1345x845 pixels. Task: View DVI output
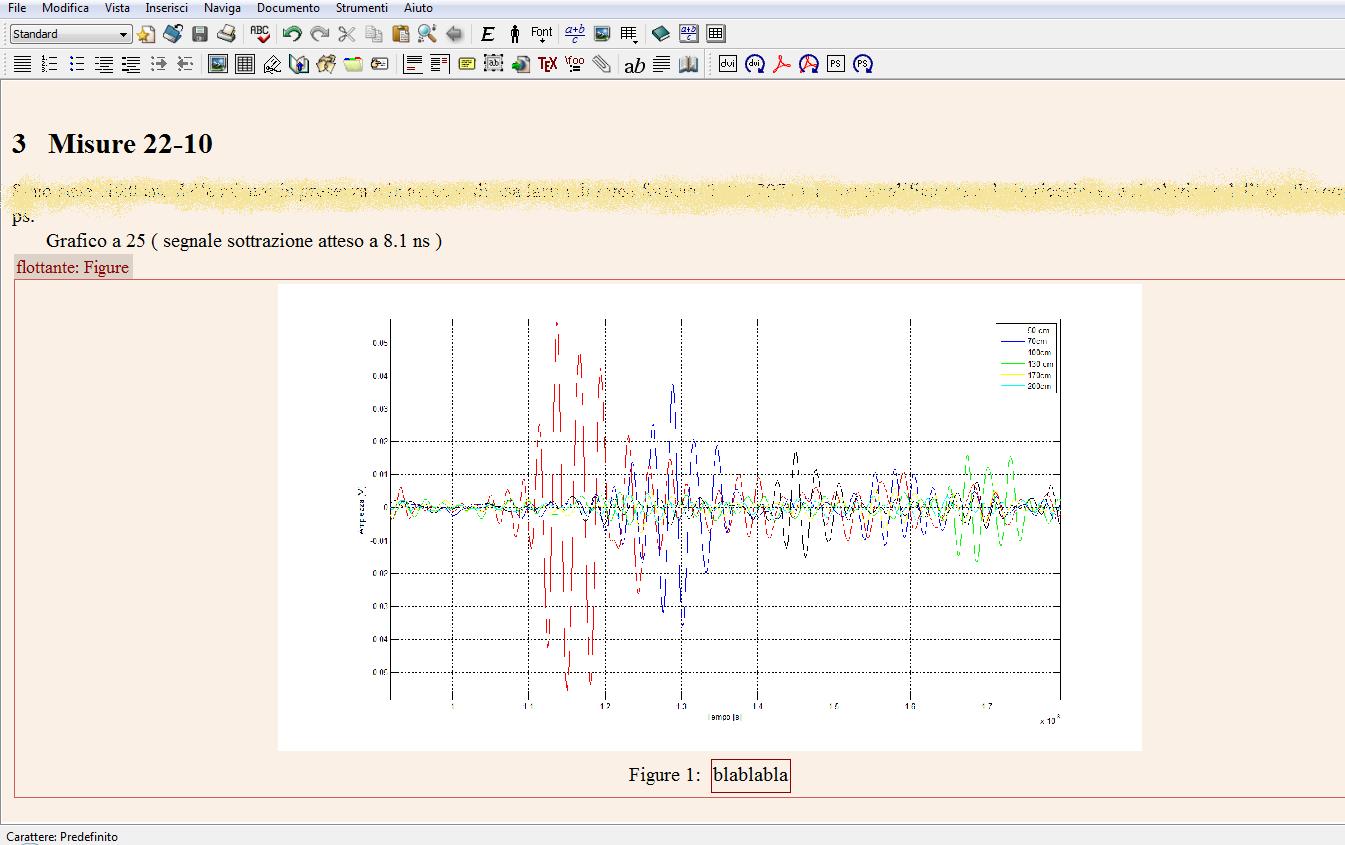728,64
